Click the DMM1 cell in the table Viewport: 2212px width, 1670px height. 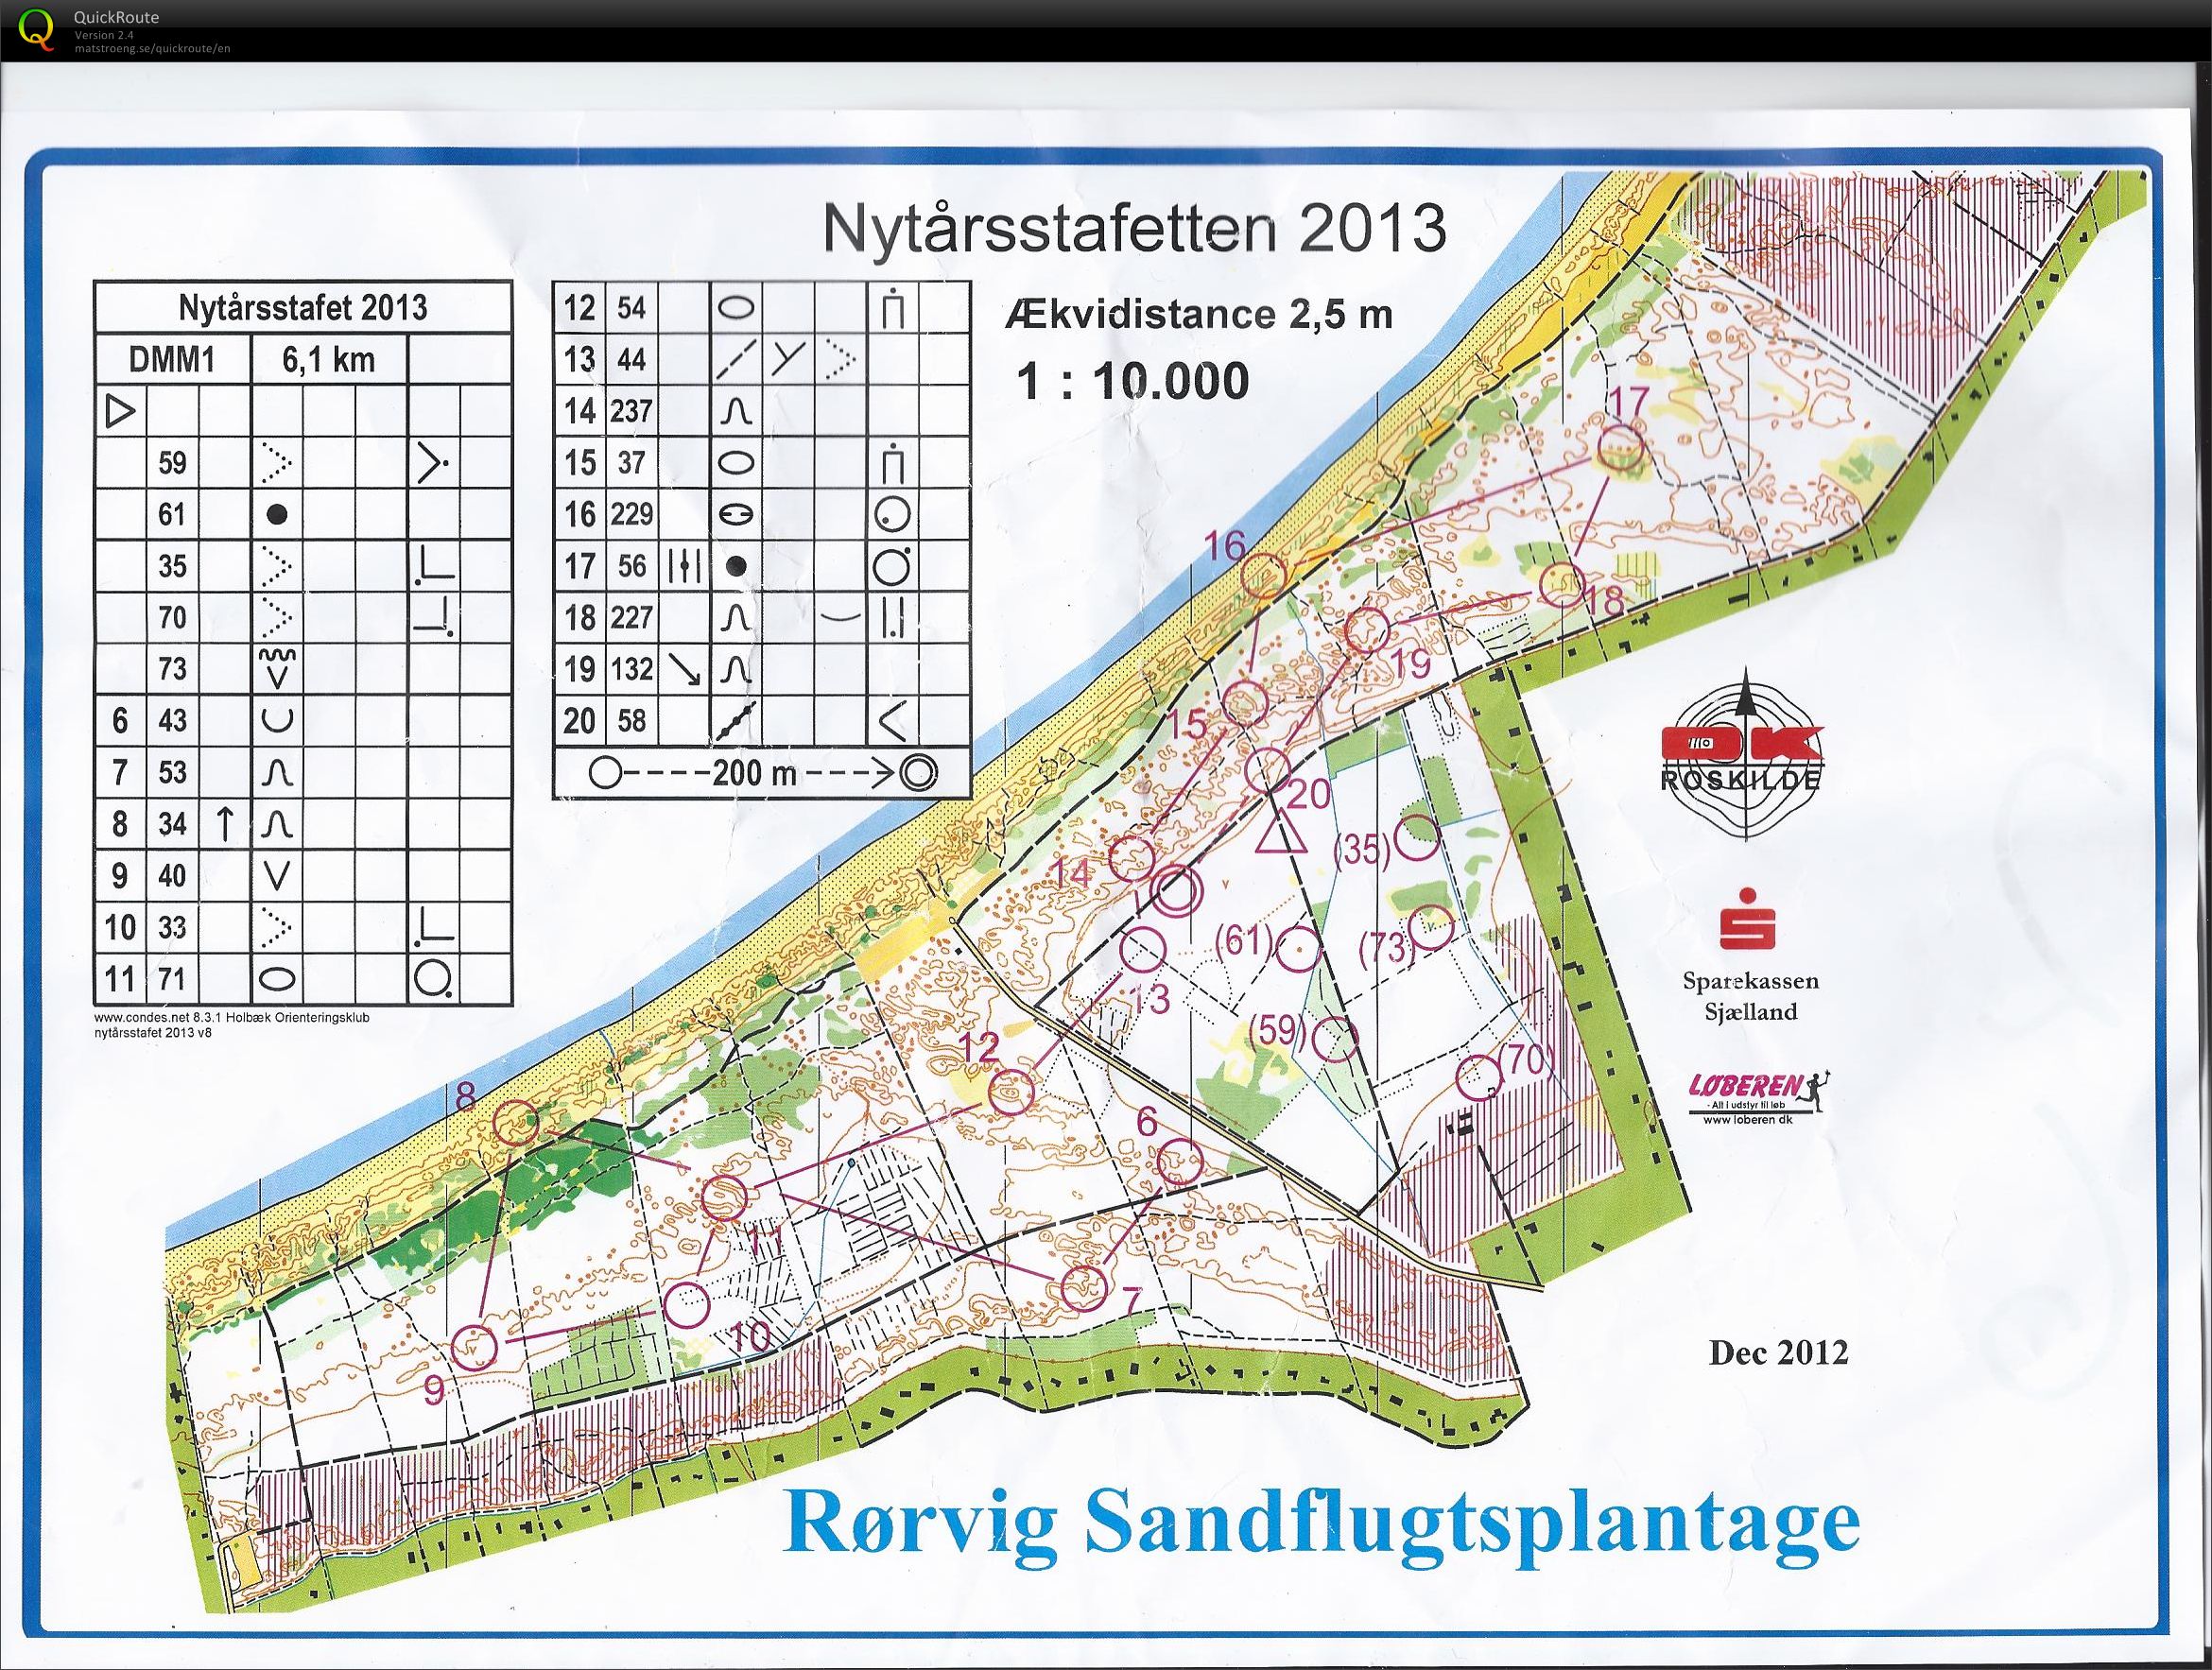[172, 359]
